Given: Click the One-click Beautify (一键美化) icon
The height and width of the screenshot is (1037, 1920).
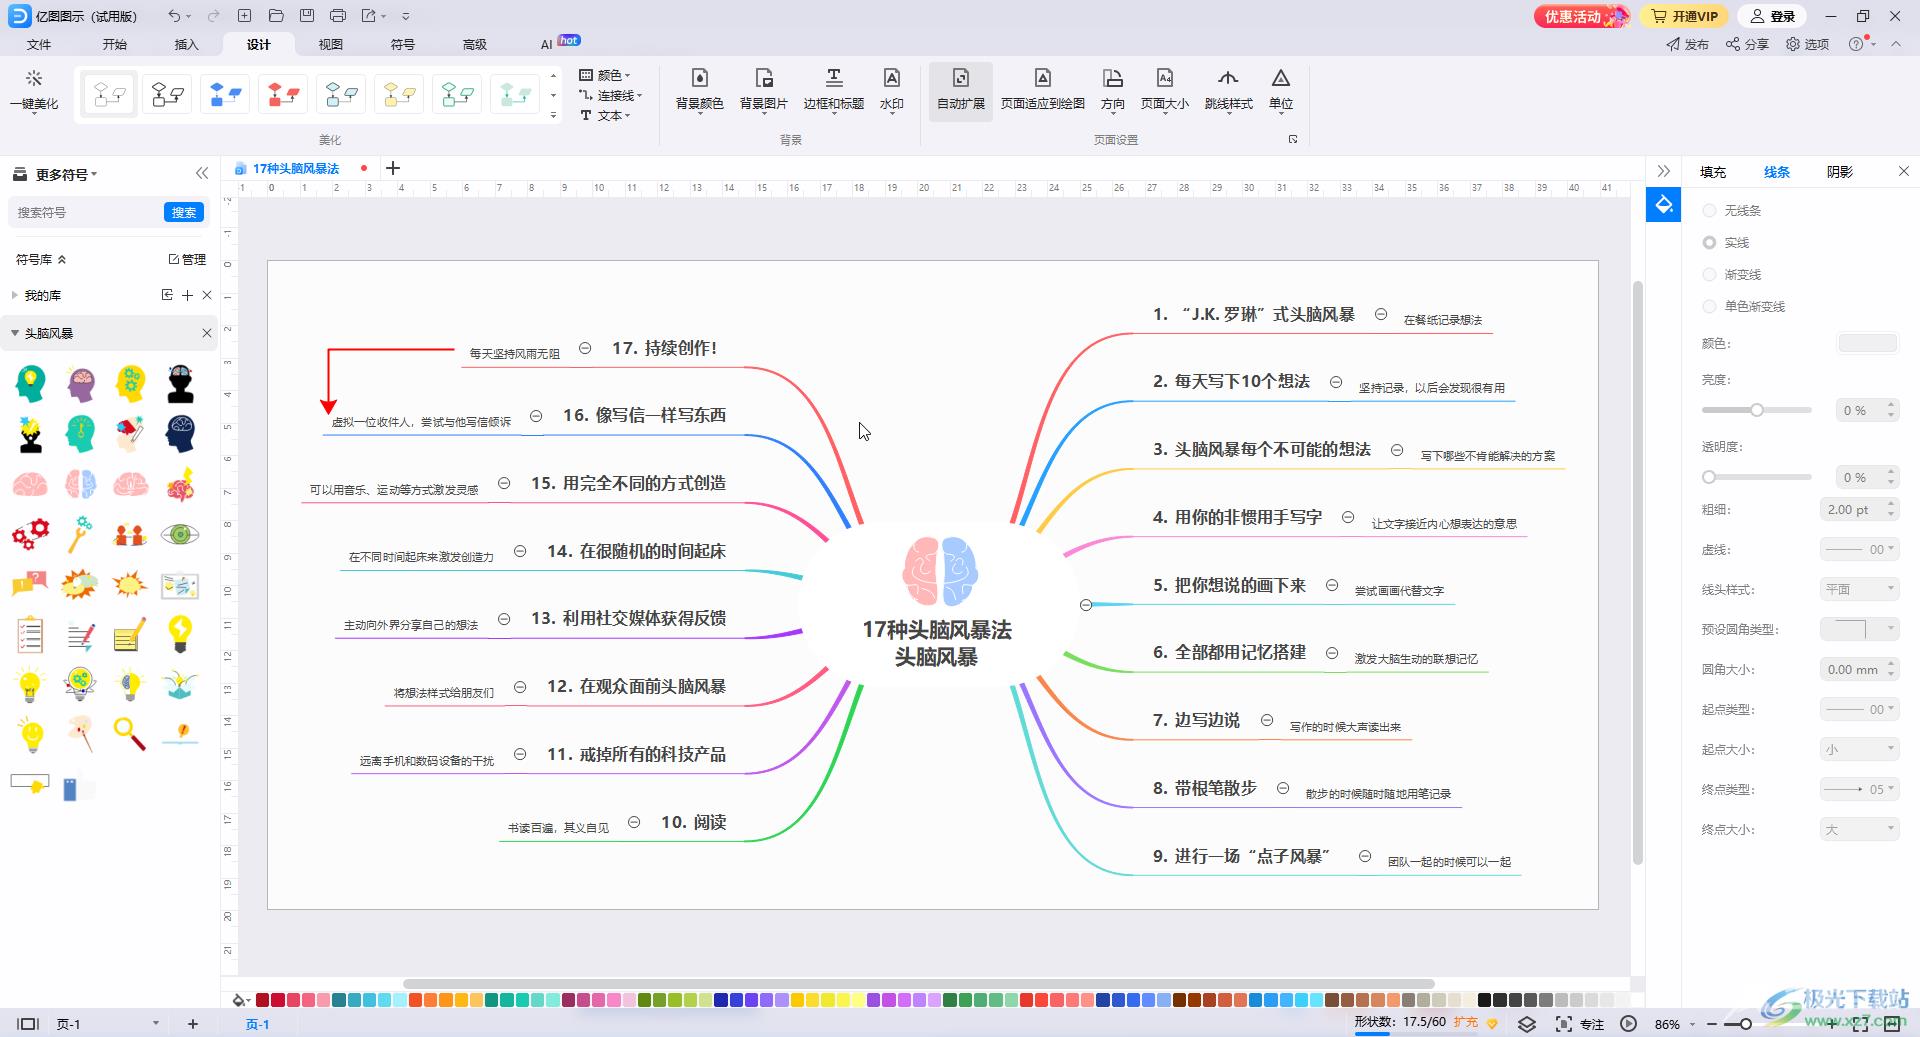Looking at the screenshot, I should [x=34, y=90].
